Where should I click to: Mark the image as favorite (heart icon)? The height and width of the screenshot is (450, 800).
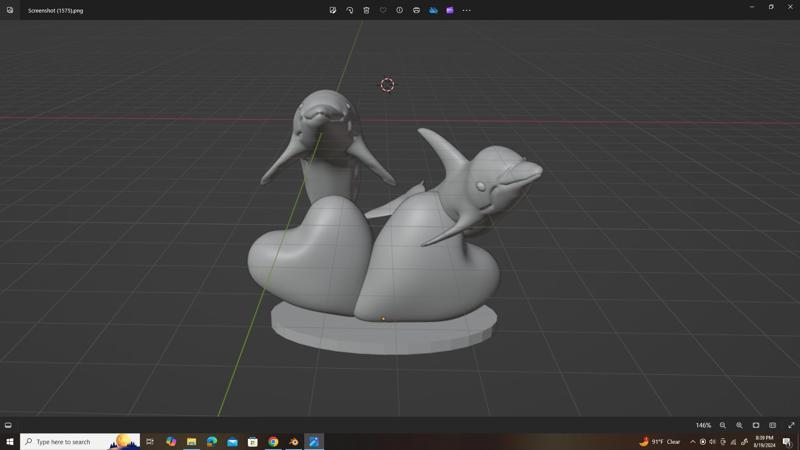(x=383, y=10)
